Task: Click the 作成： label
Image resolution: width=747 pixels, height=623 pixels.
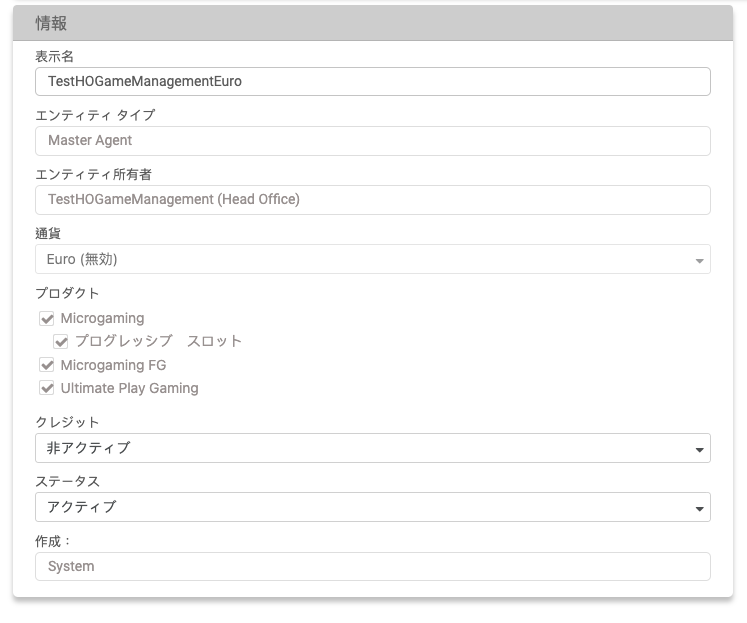Action: pyautogui.click(x=54, y=540)
